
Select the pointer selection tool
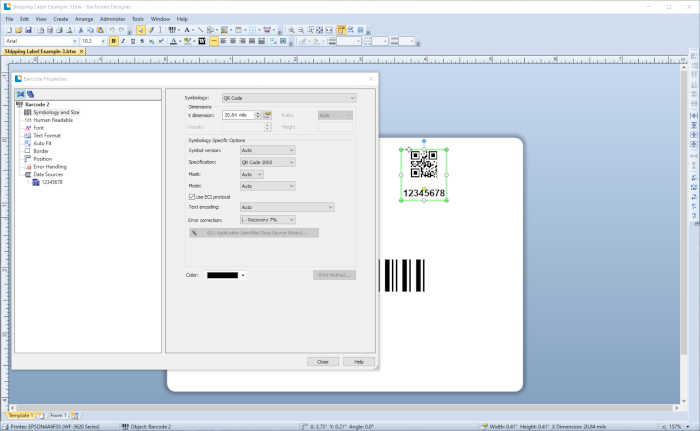pyautogui.click(x=141, y=30)
